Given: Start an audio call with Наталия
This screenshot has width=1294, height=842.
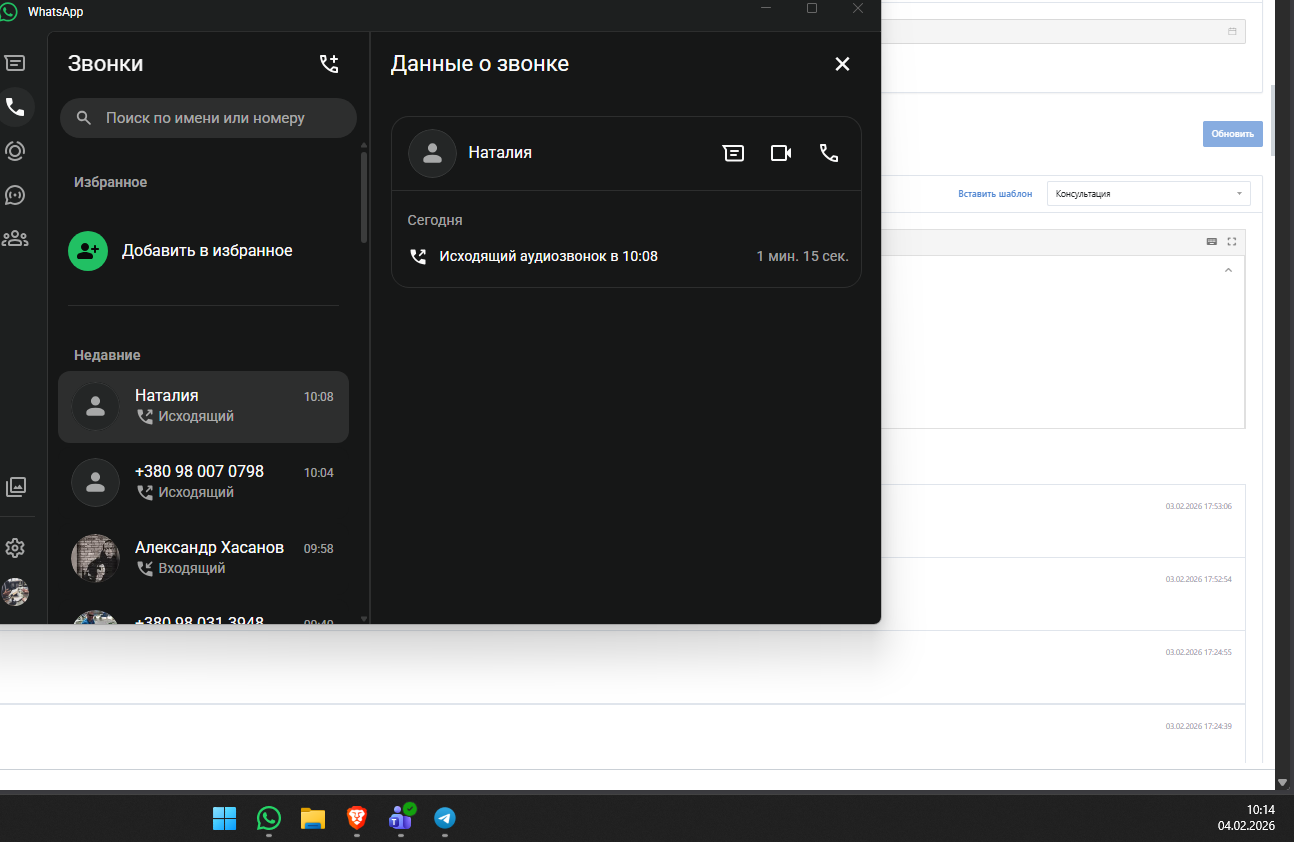Looking at the screenshot, I should point(829,153).
